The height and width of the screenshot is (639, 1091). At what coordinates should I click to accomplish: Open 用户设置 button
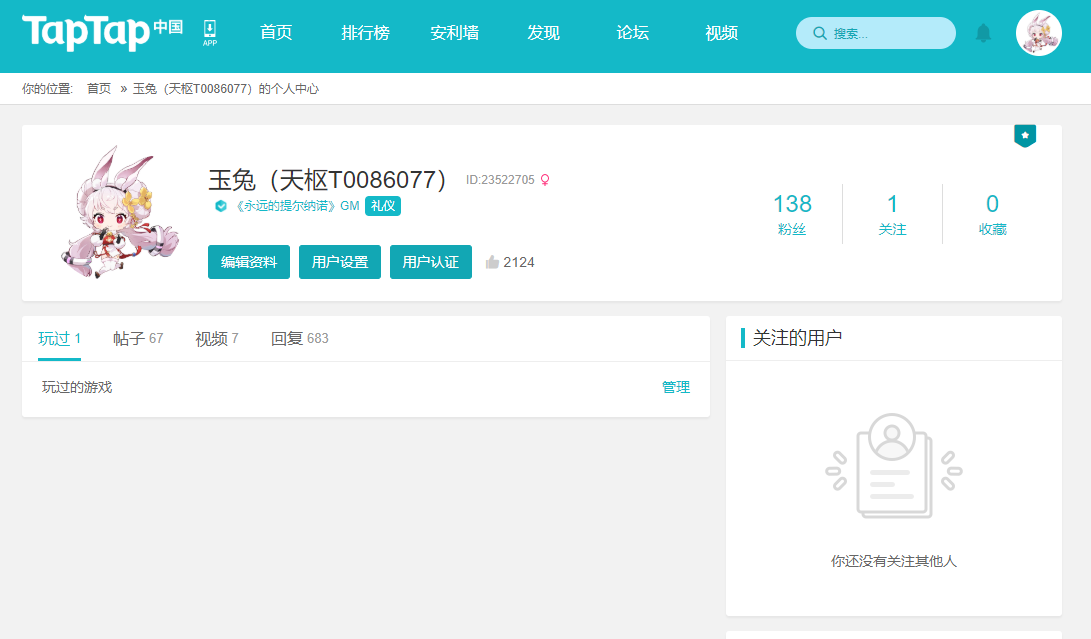tap(340, 262)
